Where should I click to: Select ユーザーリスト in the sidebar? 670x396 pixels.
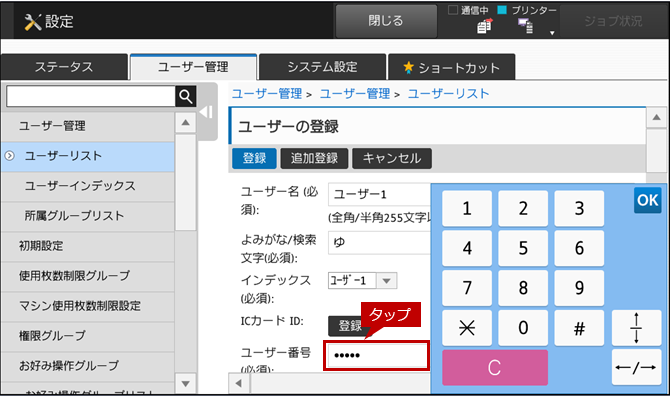click(x=88, y=156)
